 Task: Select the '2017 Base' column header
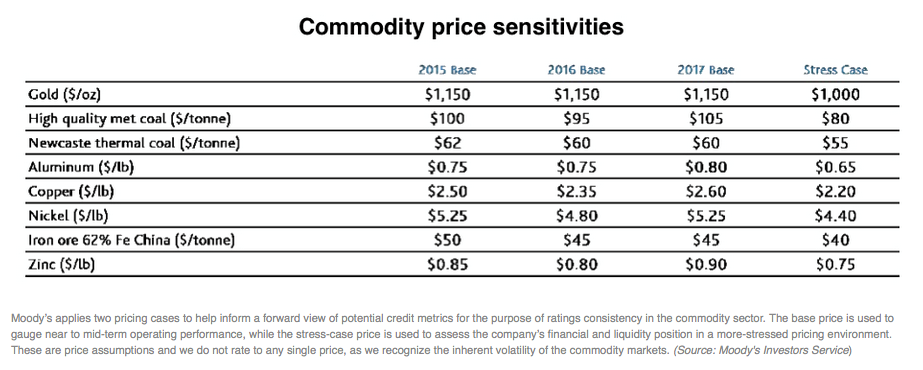click(x=706, y=70)
